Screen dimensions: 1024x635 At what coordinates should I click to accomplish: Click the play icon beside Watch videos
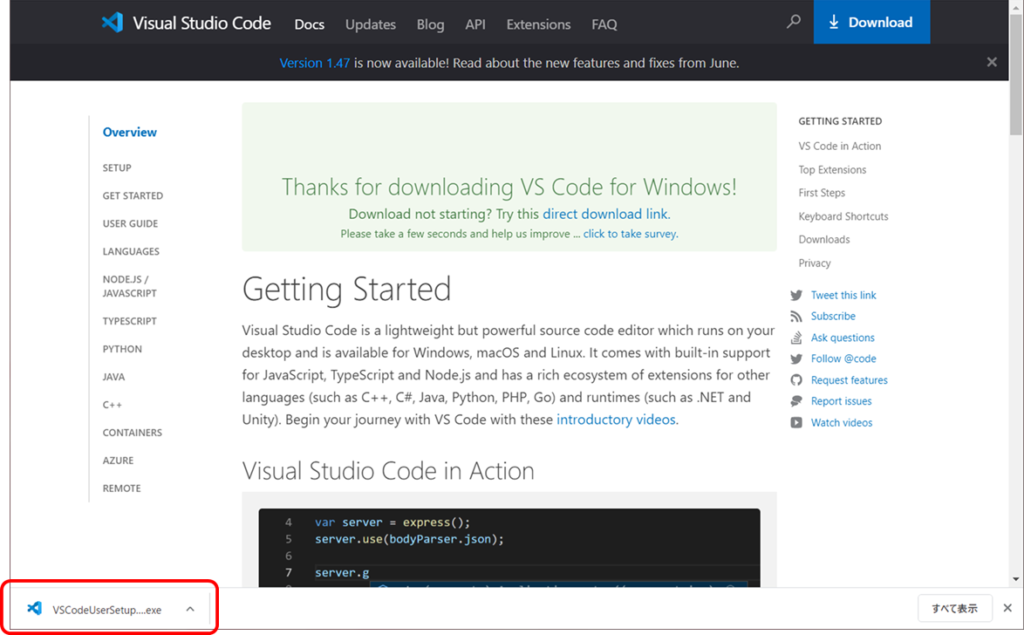point(796,423)
